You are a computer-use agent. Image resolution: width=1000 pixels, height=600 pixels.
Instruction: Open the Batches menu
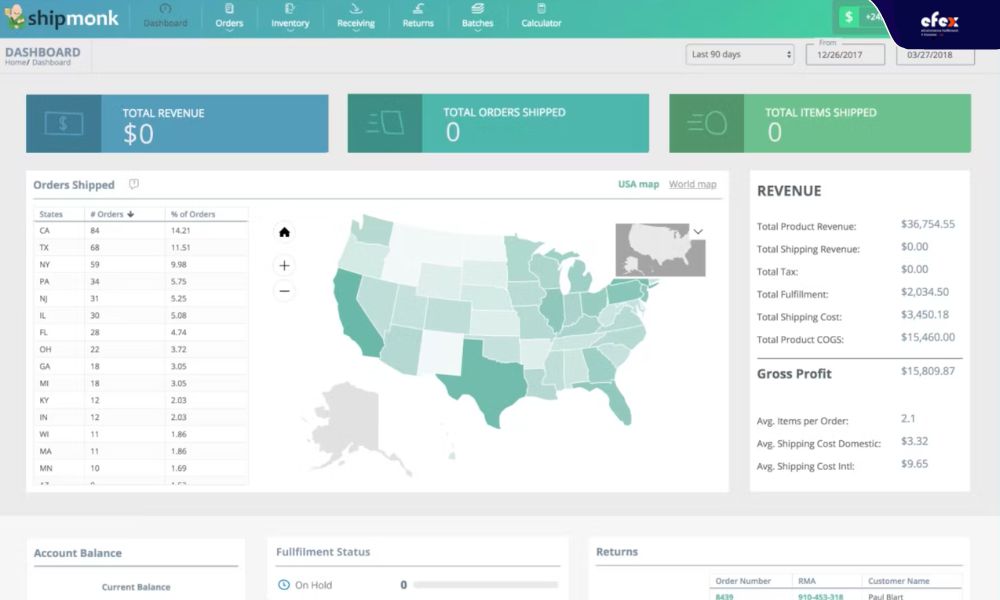478,17
